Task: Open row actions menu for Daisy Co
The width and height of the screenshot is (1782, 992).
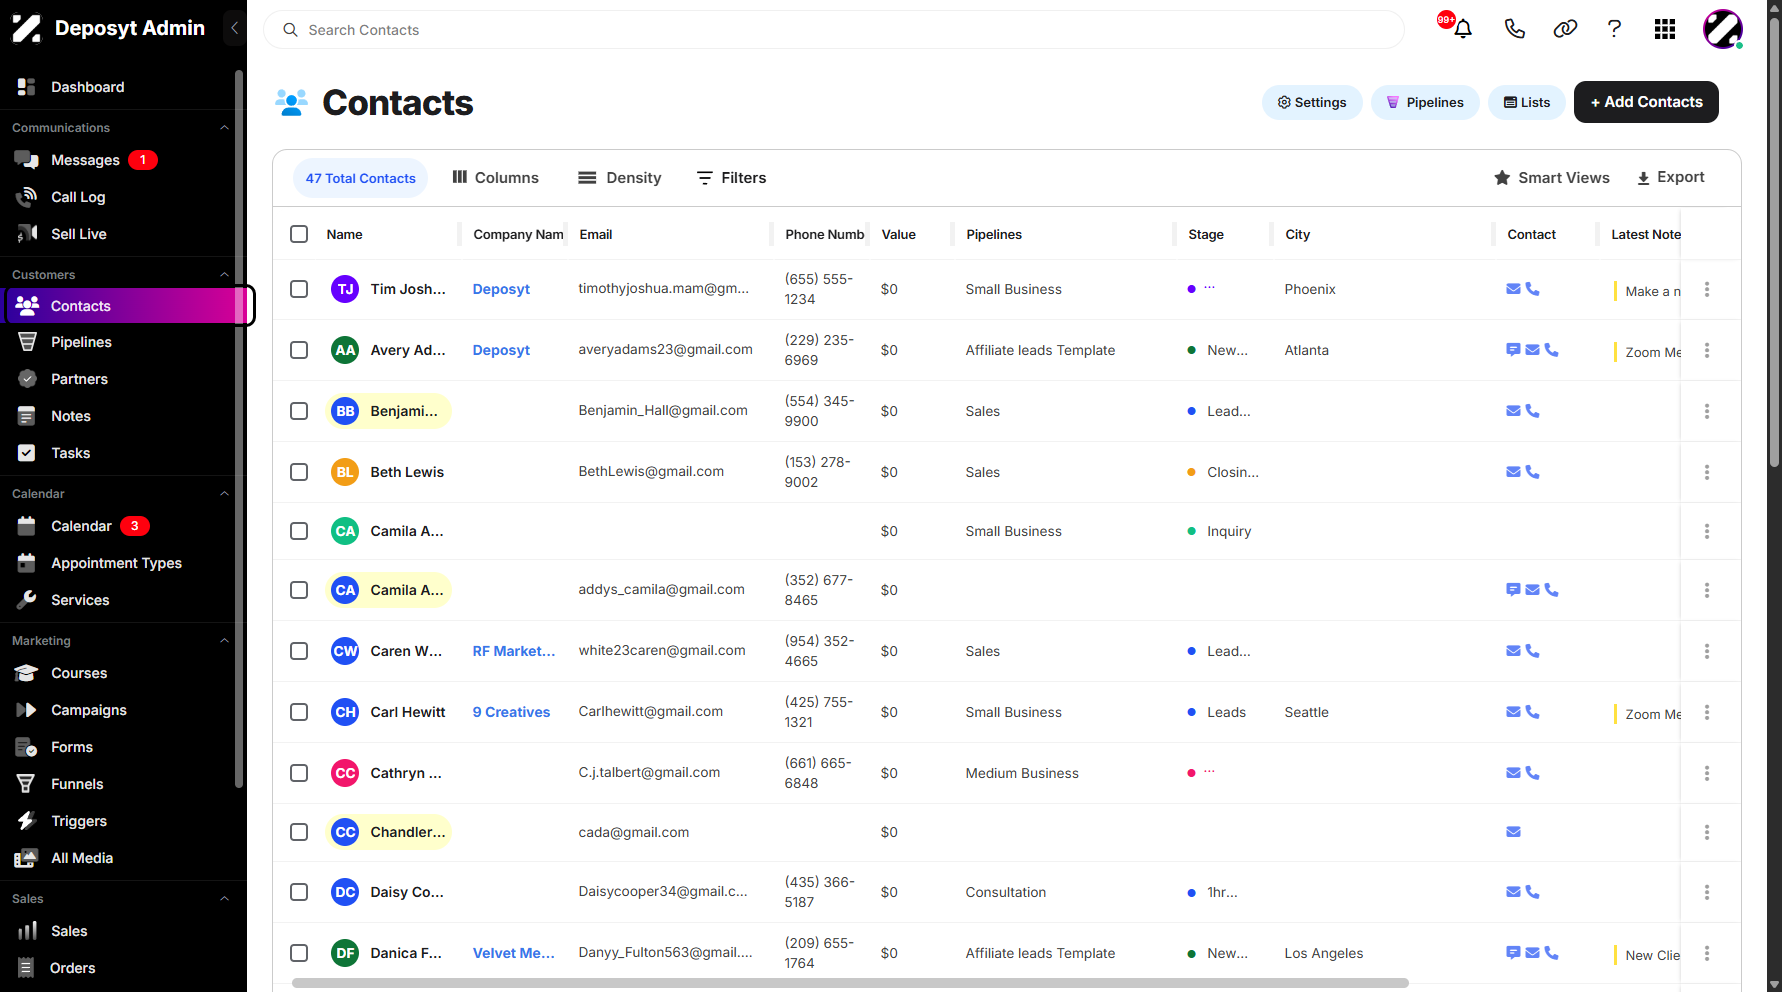Action: (x=1707, y=892)
